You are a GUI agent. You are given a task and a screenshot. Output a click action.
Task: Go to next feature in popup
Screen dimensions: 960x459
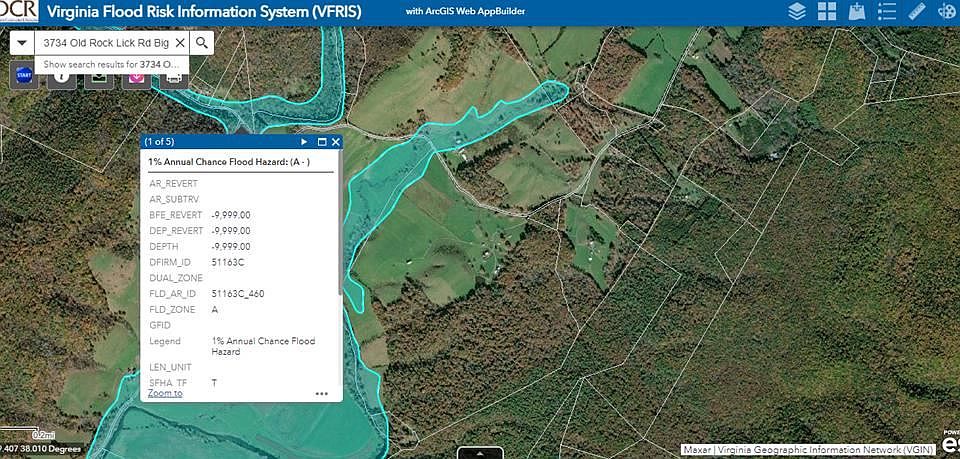(304, 142)
